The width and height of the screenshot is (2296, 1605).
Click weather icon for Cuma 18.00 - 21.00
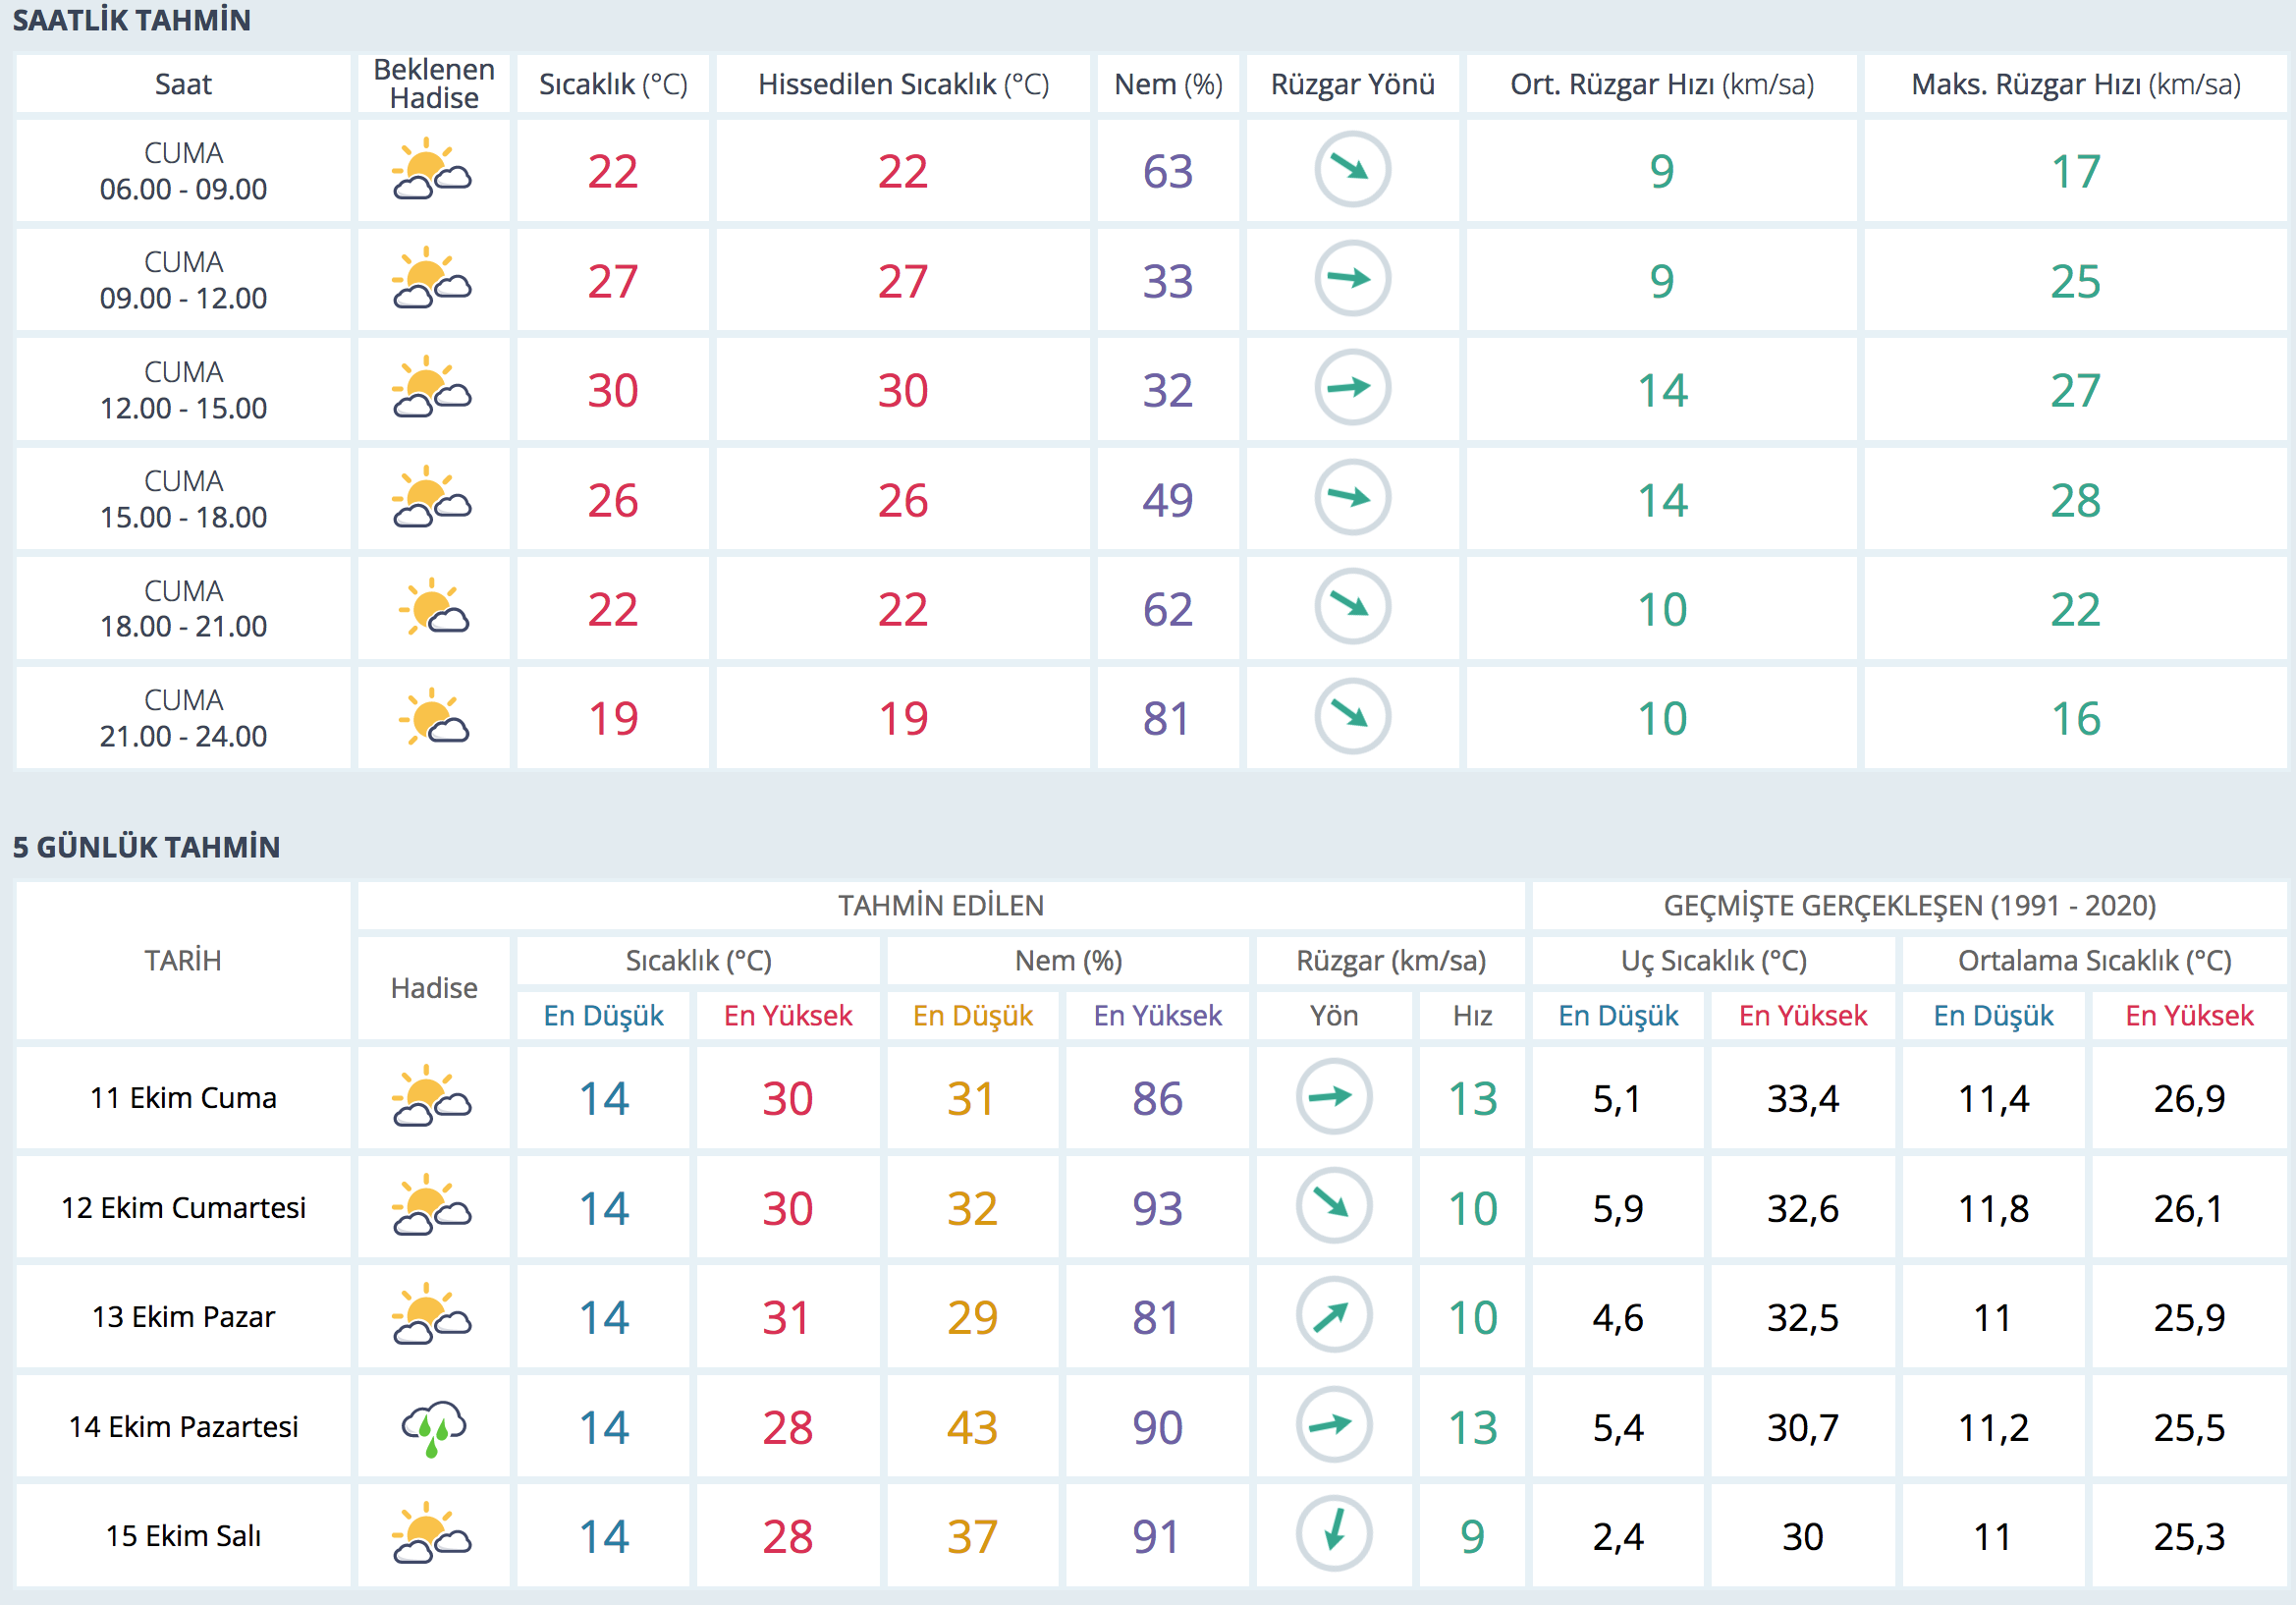pos(432,608)
